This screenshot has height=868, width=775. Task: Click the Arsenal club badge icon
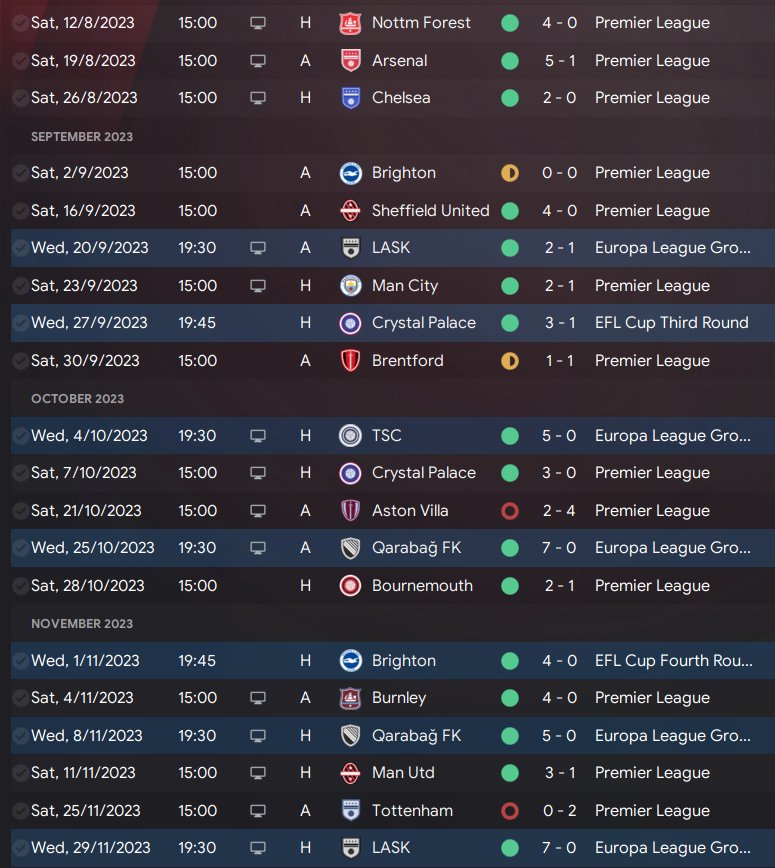tap(350, 61)
